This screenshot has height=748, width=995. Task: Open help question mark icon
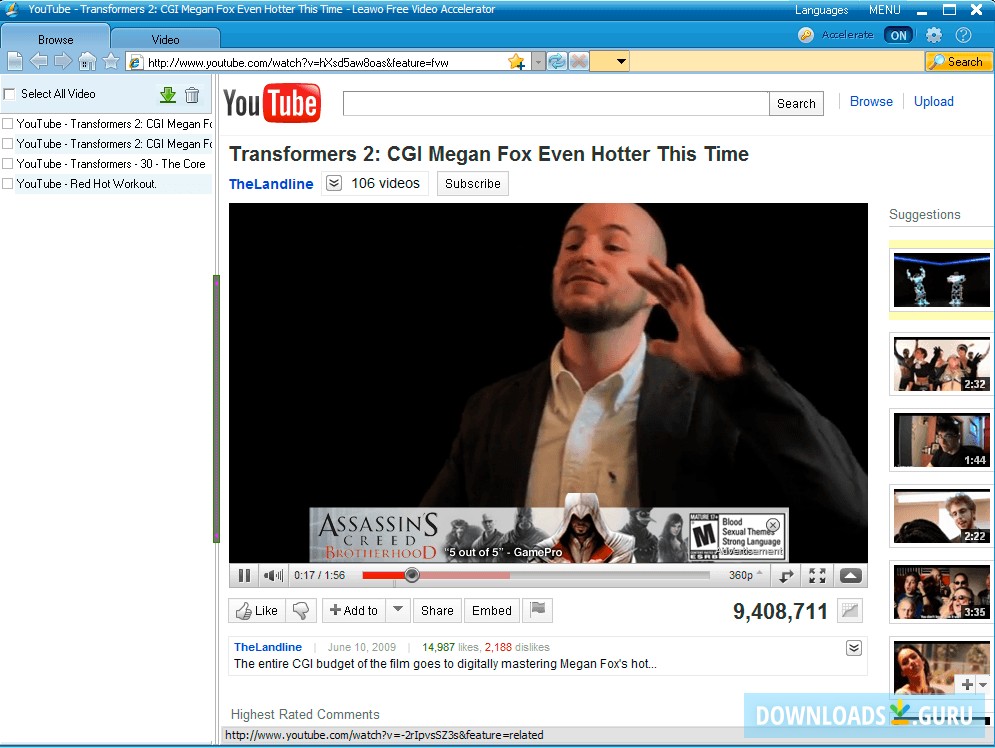(963, 35)
